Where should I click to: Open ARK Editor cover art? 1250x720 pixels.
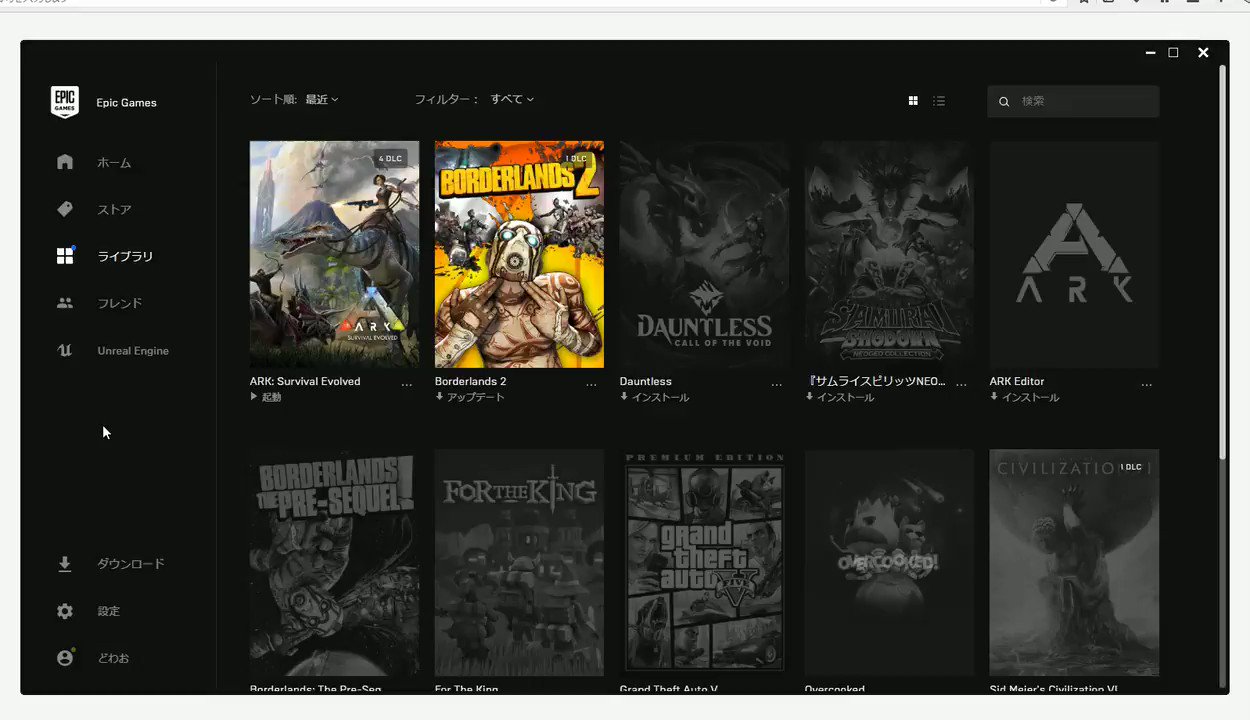(x=1074, y=254)
